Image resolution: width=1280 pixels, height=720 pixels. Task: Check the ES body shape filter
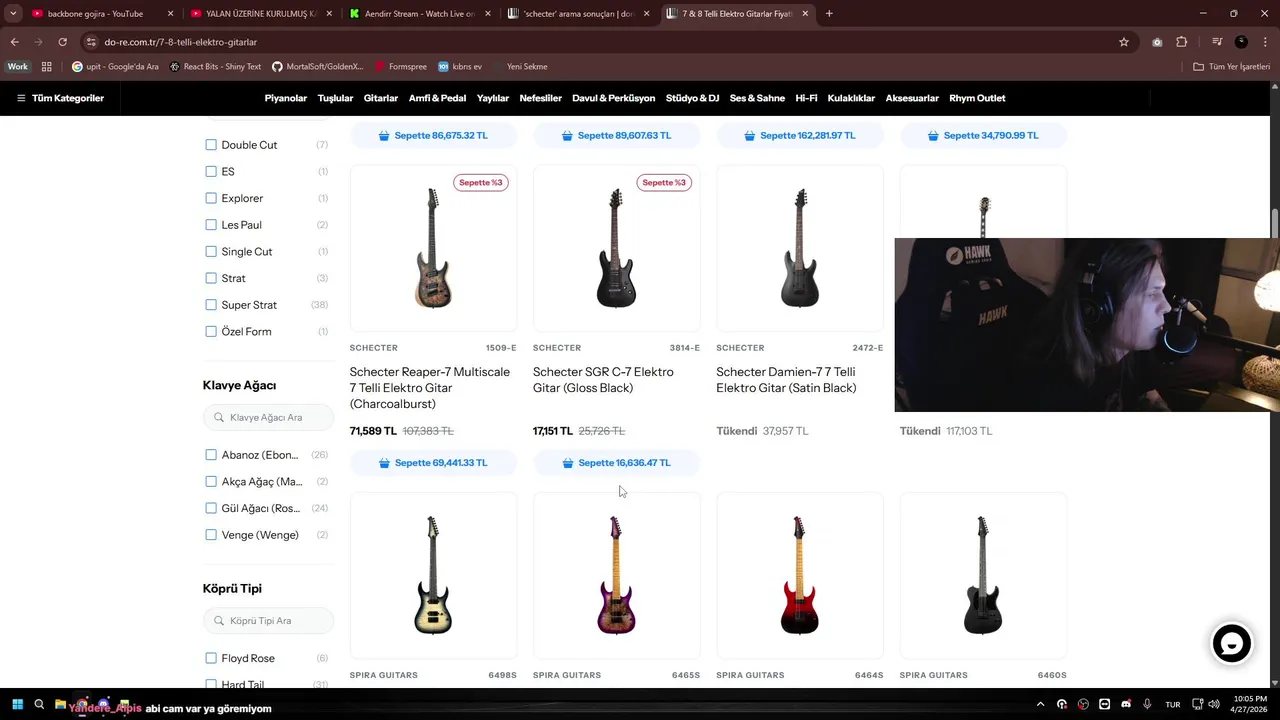click(211, 172)
